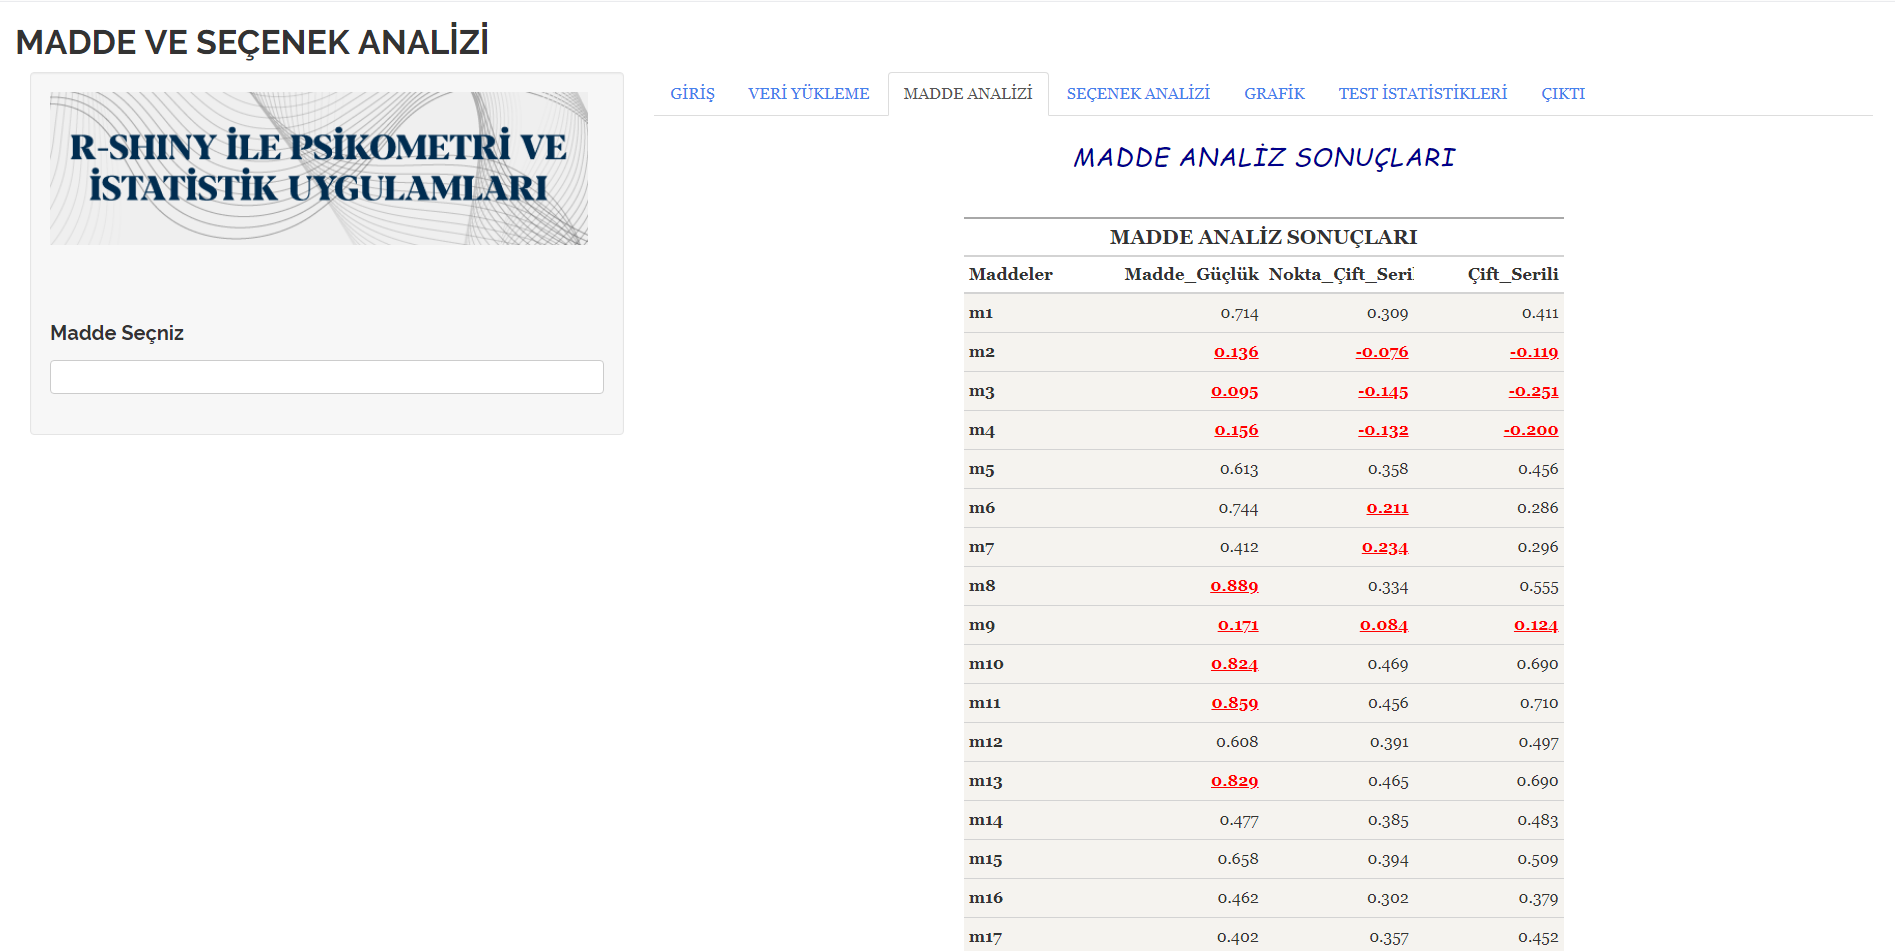Image resolution: width=1895 pixels, height=951 pixels.
Task: Switch to the ÇIKTI tab
Action: (1563, 94)
